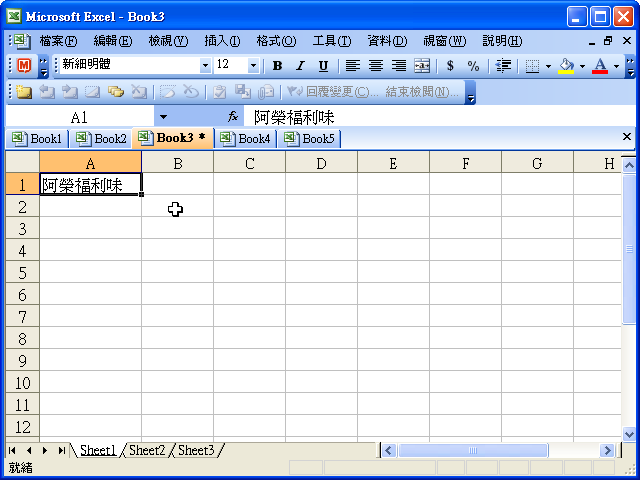Click the formula bar text
Image resolution: width=640 pixels, height=480 pixels.
[x=294, y=118]
